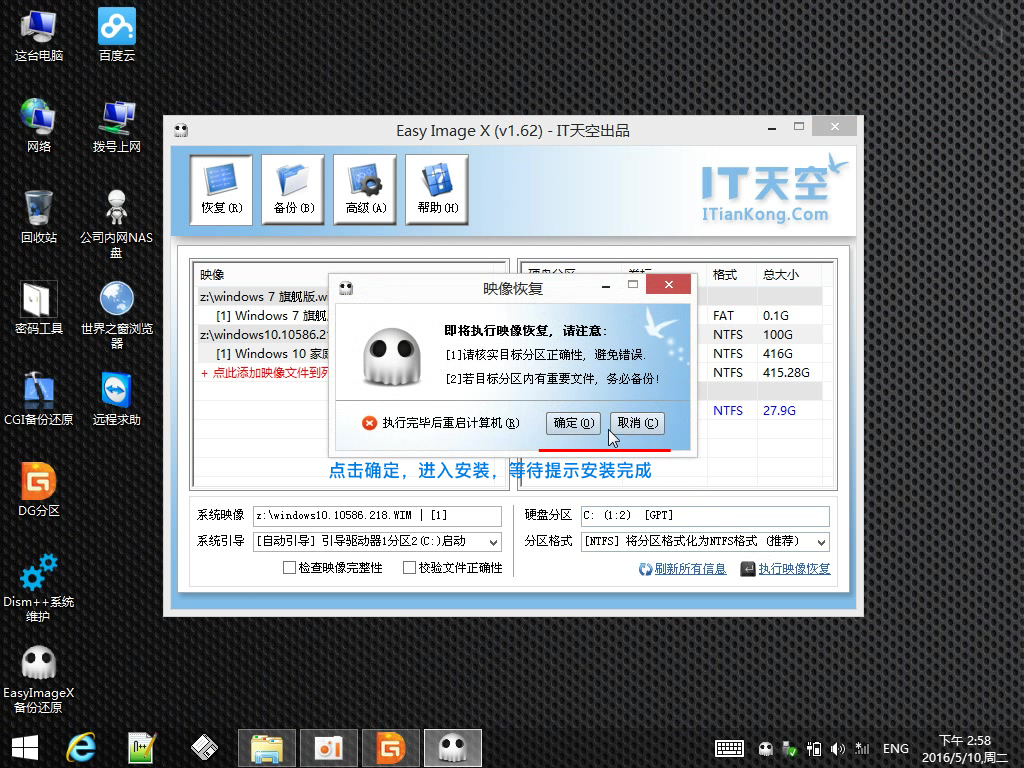Minimize the 映像恢复 dialog

pyautogui.click(x=606, y=286)
